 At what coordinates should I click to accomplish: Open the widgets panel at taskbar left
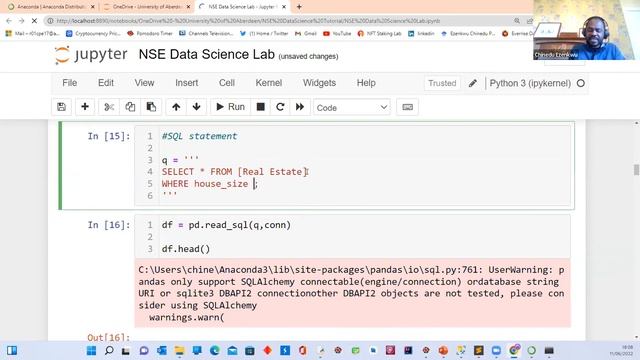click(12, 351)
